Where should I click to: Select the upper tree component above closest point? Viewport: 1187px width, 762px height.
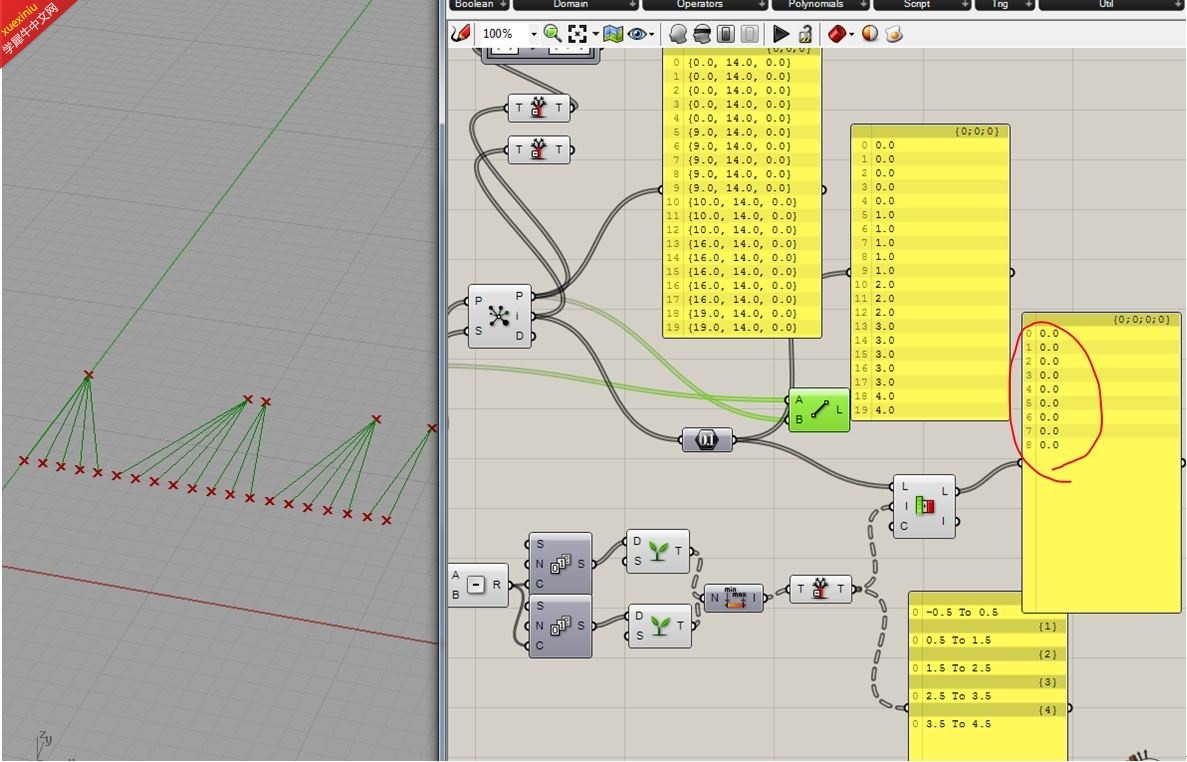pos(538,107)
